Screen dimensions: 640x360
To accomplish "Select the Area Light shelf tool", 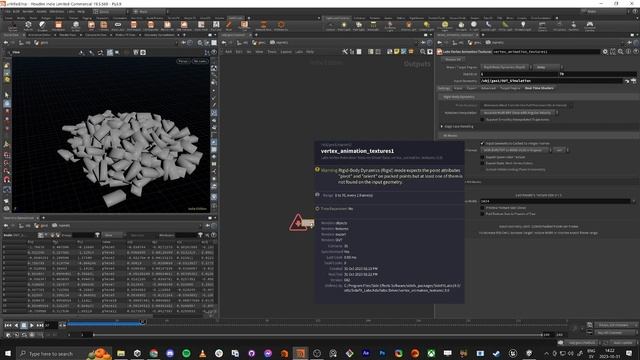I will (373, 26).
